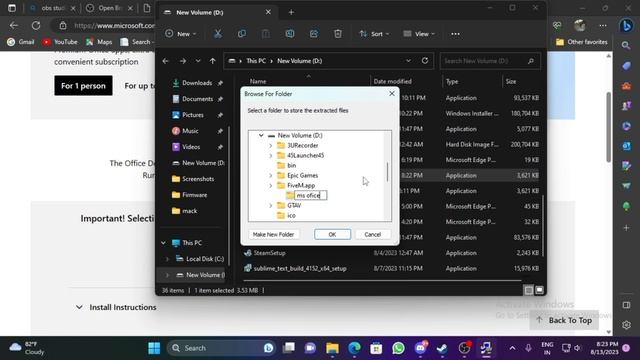Refresh the New Volume (D:) folder view
The height and width of the screenshot is (360, 640).
[425, 60]
